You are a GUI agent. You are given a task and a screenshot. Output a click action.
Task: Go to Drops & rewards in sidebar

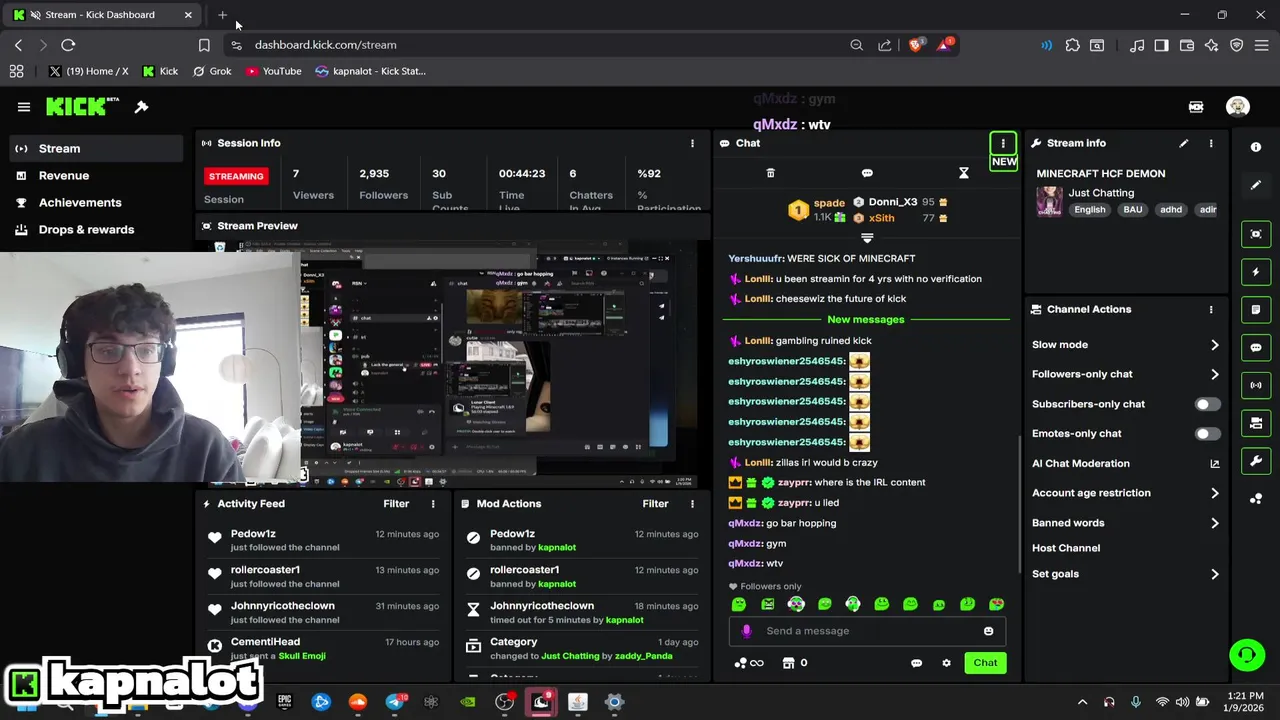tap(96, 229)
